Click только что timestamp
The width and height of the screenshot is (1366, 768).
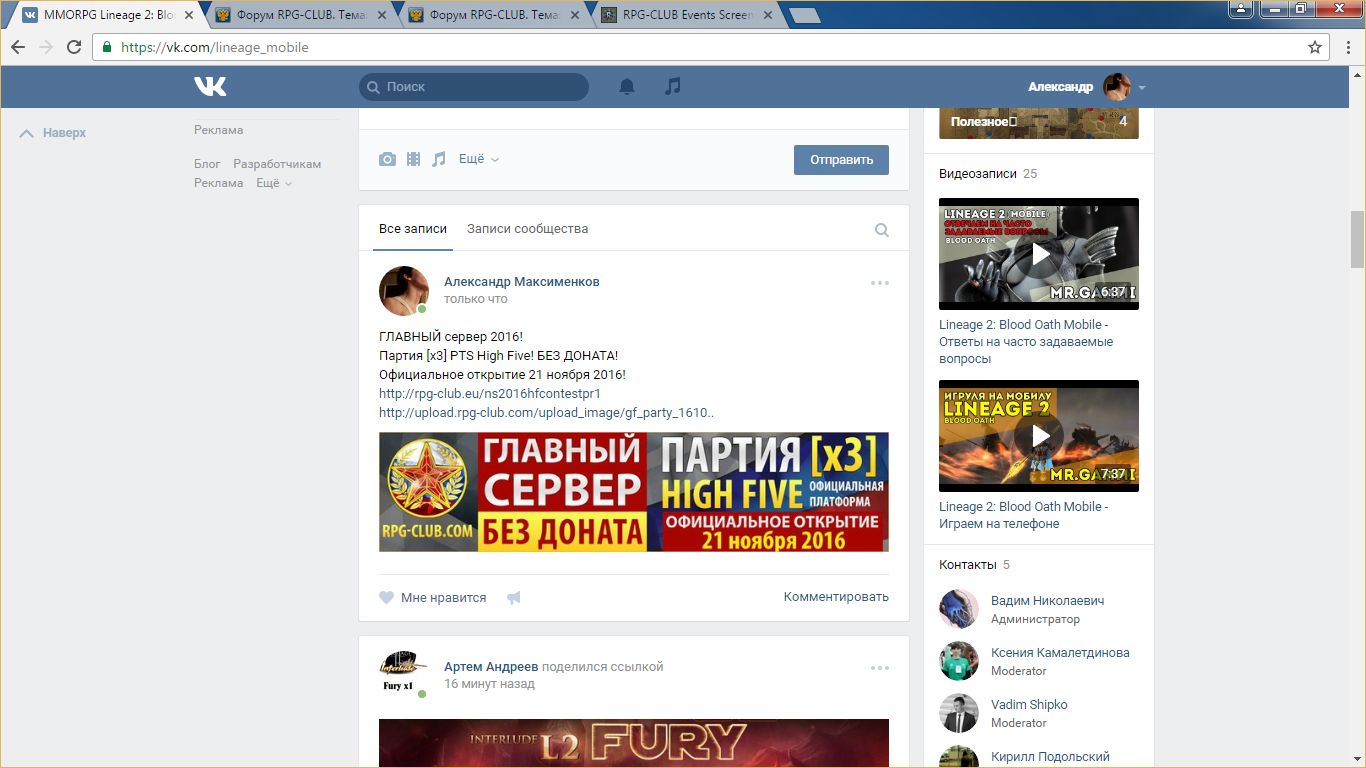tap(476, 299)
